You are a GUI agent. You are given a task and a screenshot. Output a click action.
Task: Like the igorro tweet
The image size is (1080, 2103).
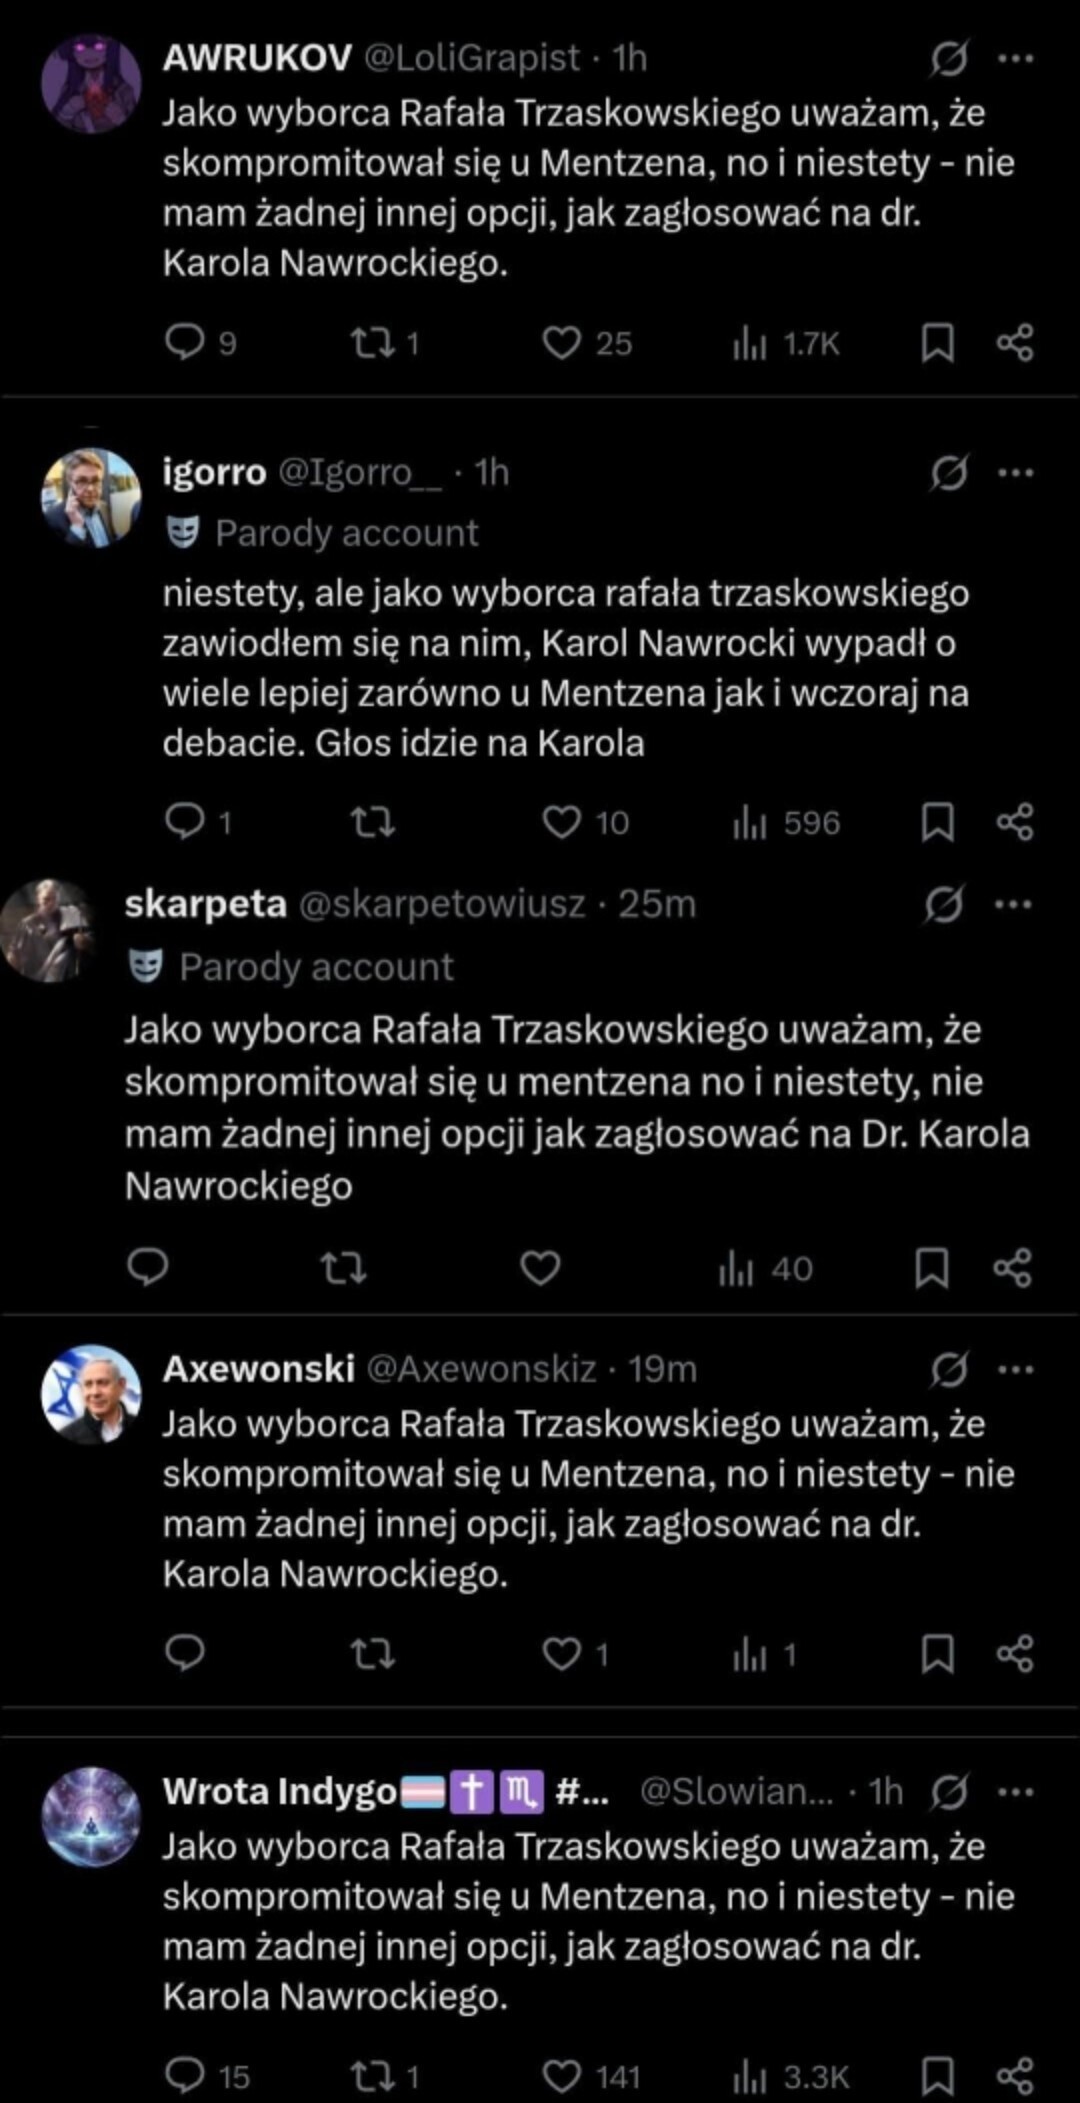(x=562, y=822)
